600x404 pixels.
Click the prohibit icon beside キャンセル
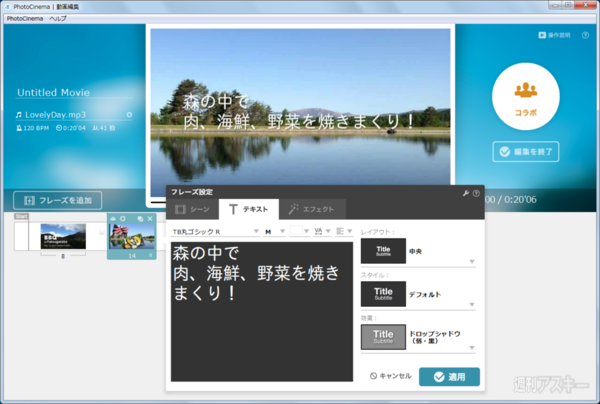(x=373, y=376)
